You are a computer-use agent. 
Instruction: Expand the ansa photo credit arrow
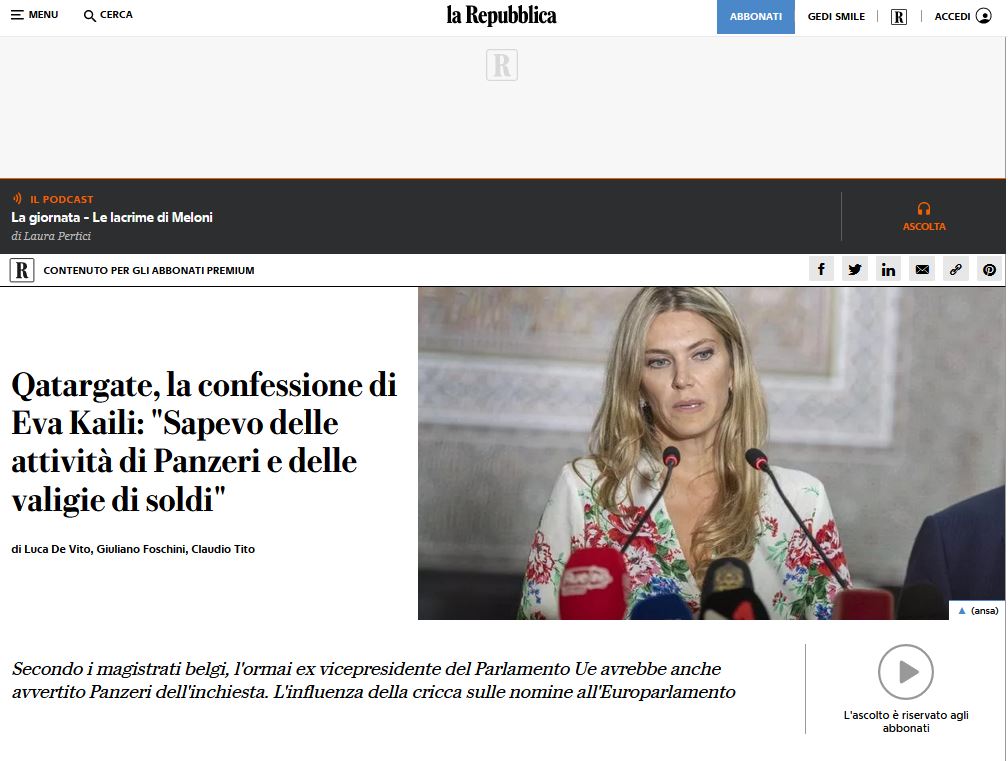click(962, 610)
